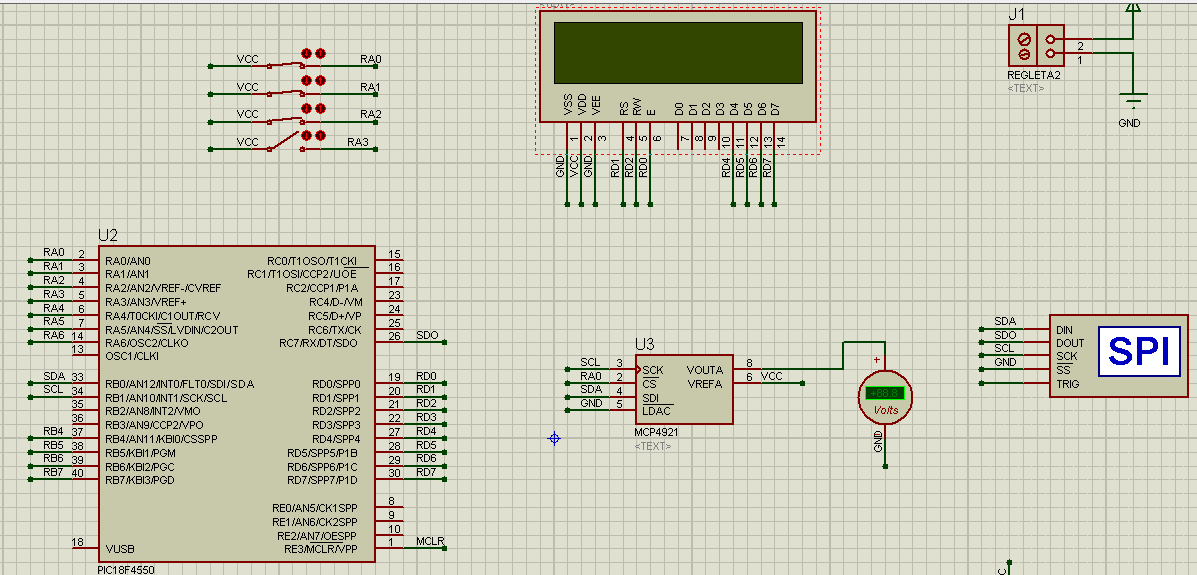1197x575 pixels.
Task: Click the RB0/AN12/INT0/FLT0/SDI/SDA pin name
Action: [x=179, y=384]
